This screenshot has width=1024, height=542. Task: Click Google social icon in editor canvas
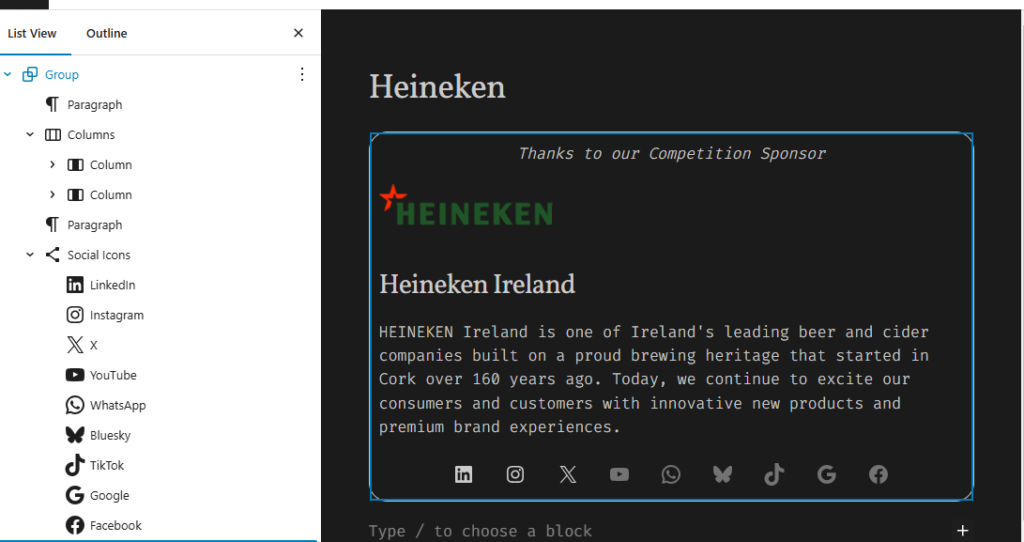click(x=827, y=475)
